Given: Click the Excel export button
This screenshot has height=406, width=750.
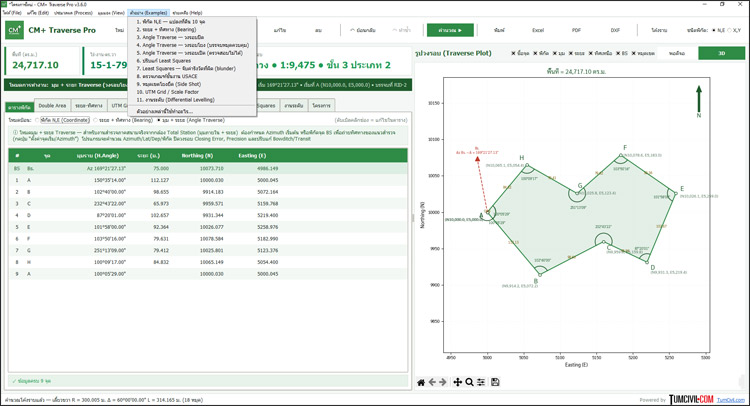Looking at the screenshot, I should click(x=538, y=30).
